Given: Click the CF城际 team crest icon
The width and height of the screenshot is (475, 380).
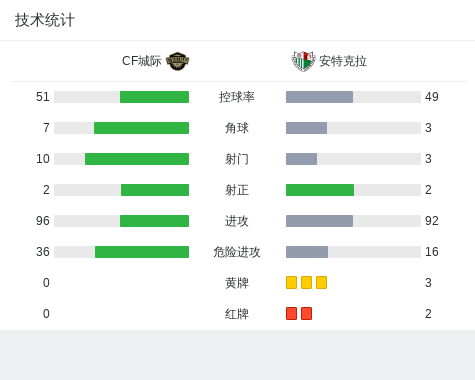Looking at the screenshot, I should pyautogui.click(x=178, y=61).
